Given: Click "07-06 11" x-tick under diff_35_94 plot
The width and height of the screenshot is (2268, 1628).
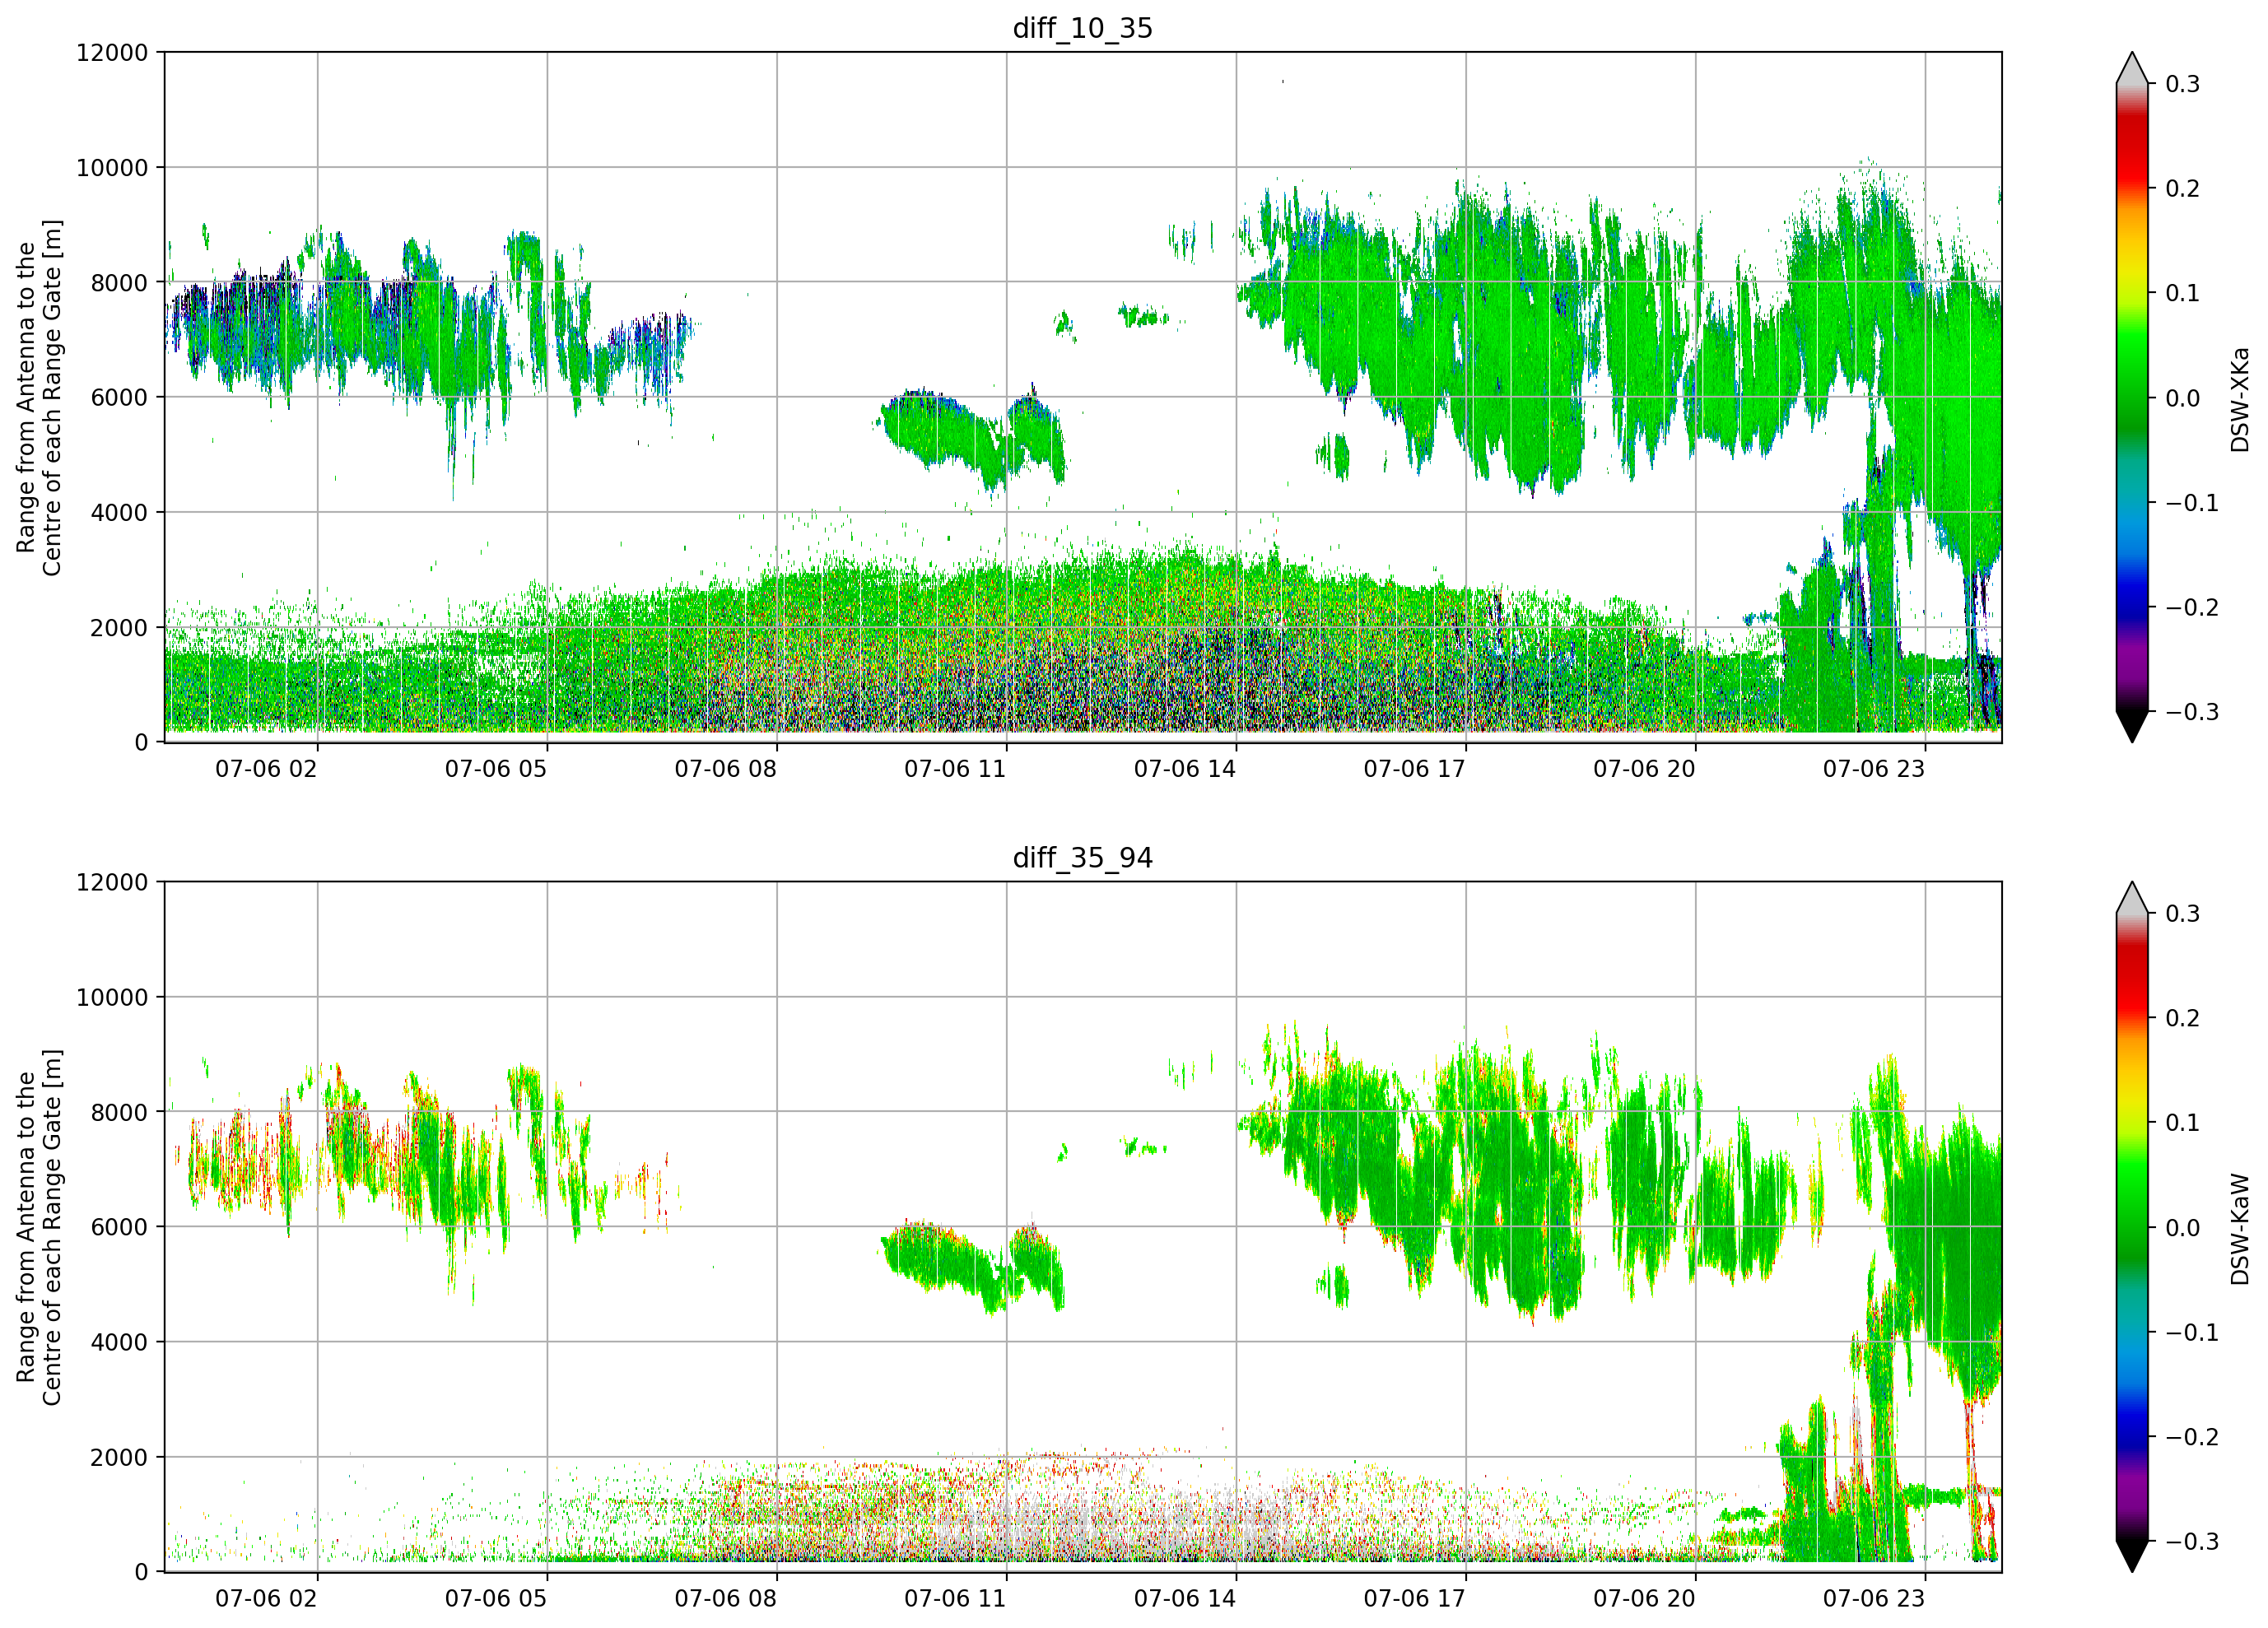Looking at the screenshot, I should pos(955,1599).
